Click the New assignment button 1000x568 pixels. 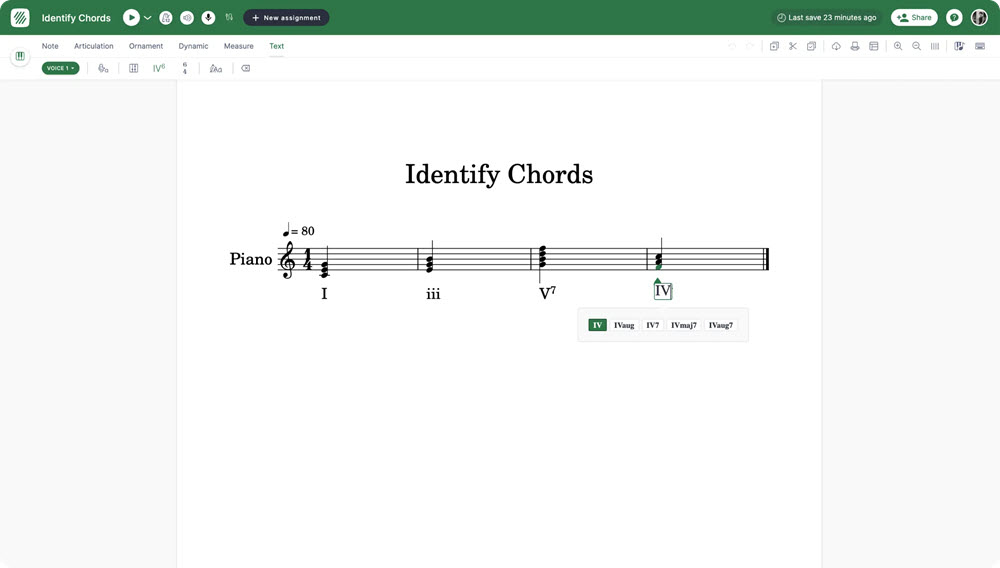(x=286, y=18)
